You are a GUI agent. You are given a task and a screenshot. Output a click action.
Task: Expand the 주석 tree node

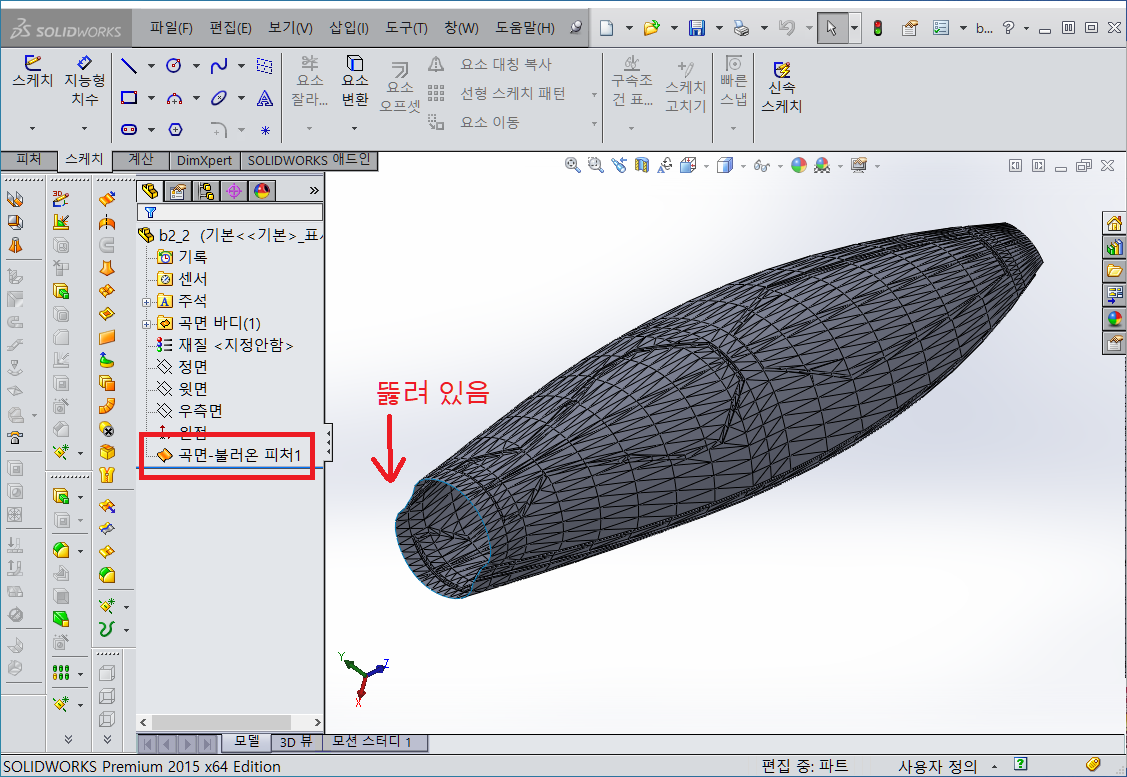[x=146, y=302]
